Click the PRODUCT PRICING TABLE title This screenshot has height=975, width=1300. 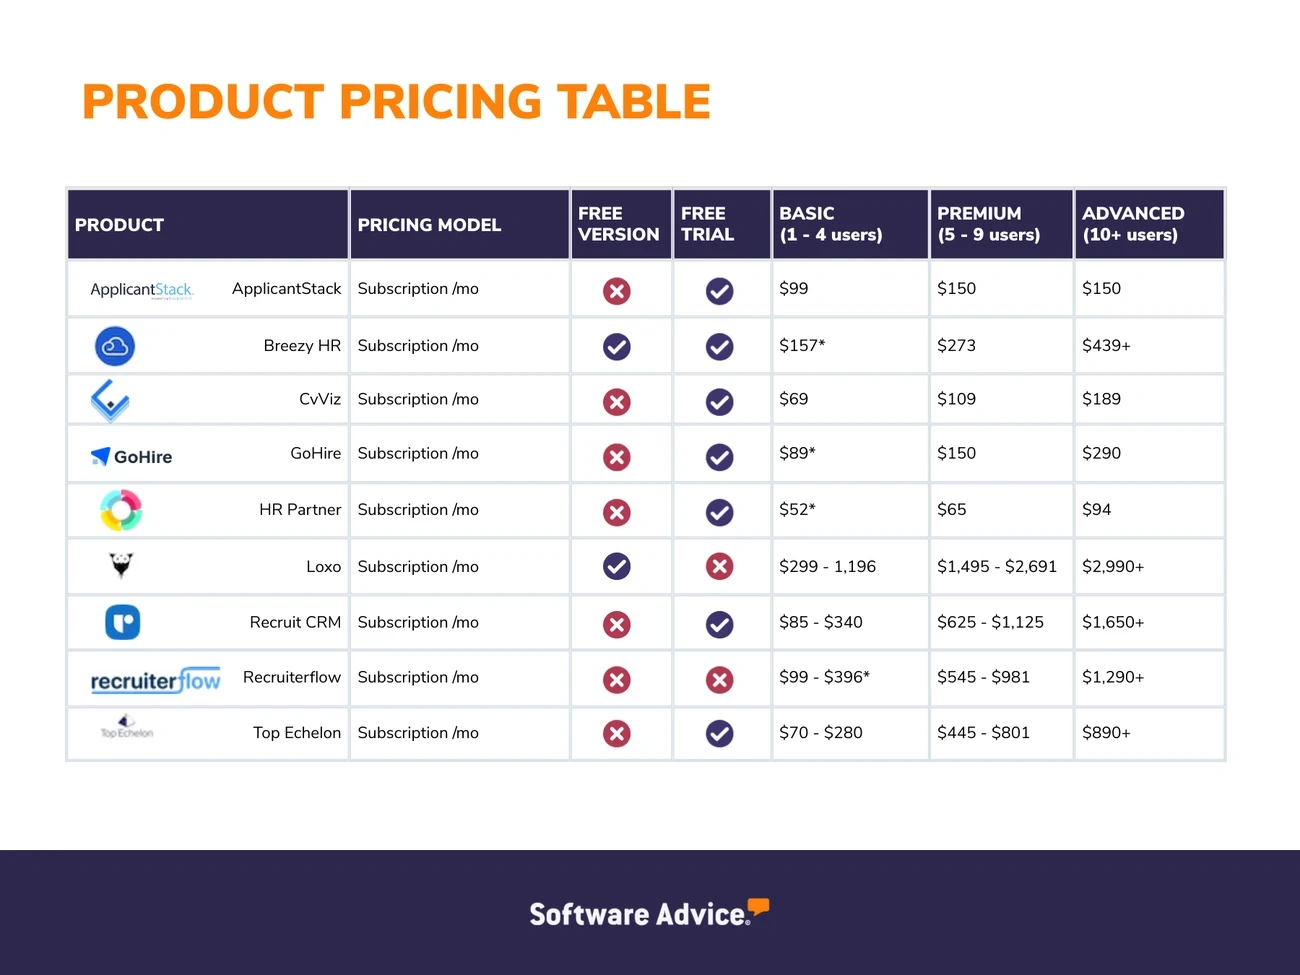pyautogui.click(x=396, y=102)
